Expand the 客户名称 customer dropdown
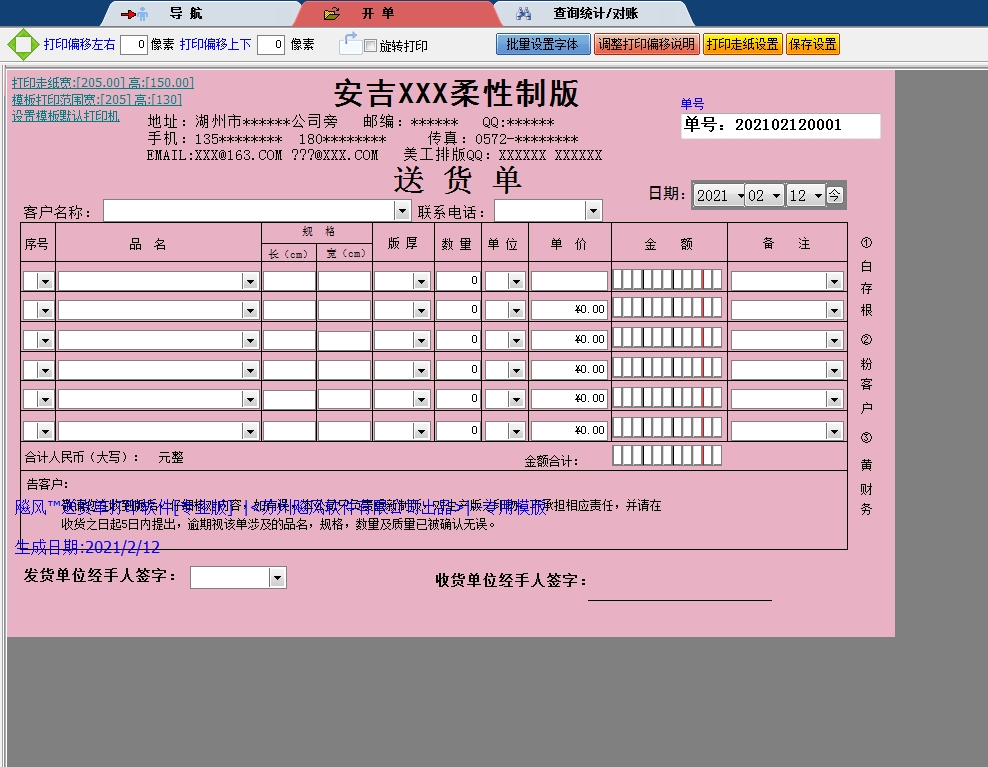The width and height of the screenshot is (988, 767). [x=402, y=211]
